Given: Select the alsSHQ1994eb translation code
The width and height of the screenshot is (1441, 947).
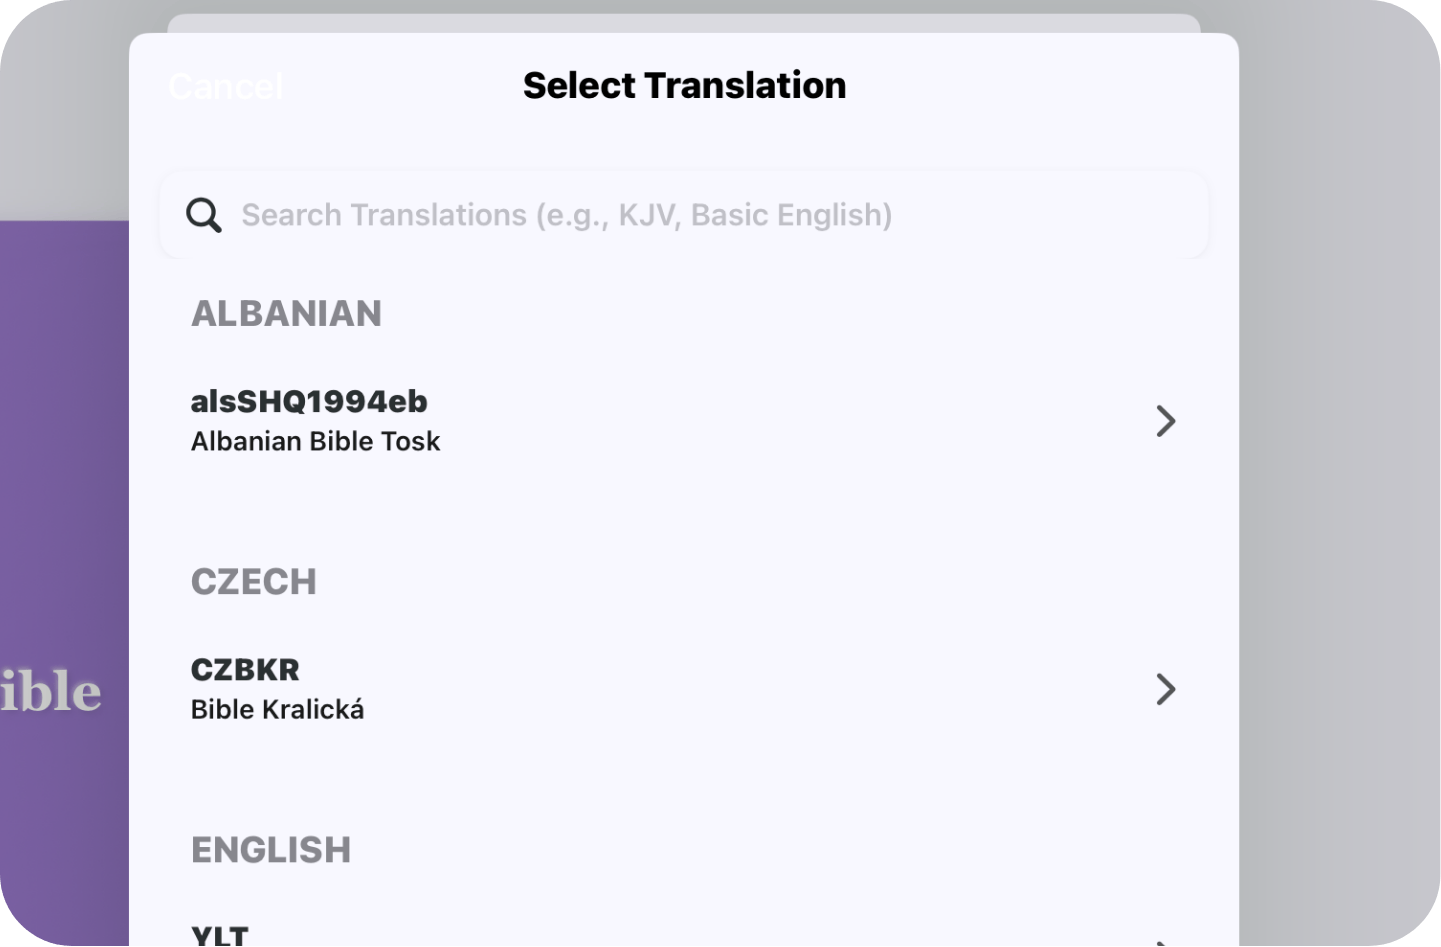Looking at the screenshot, I should (309, 401).
